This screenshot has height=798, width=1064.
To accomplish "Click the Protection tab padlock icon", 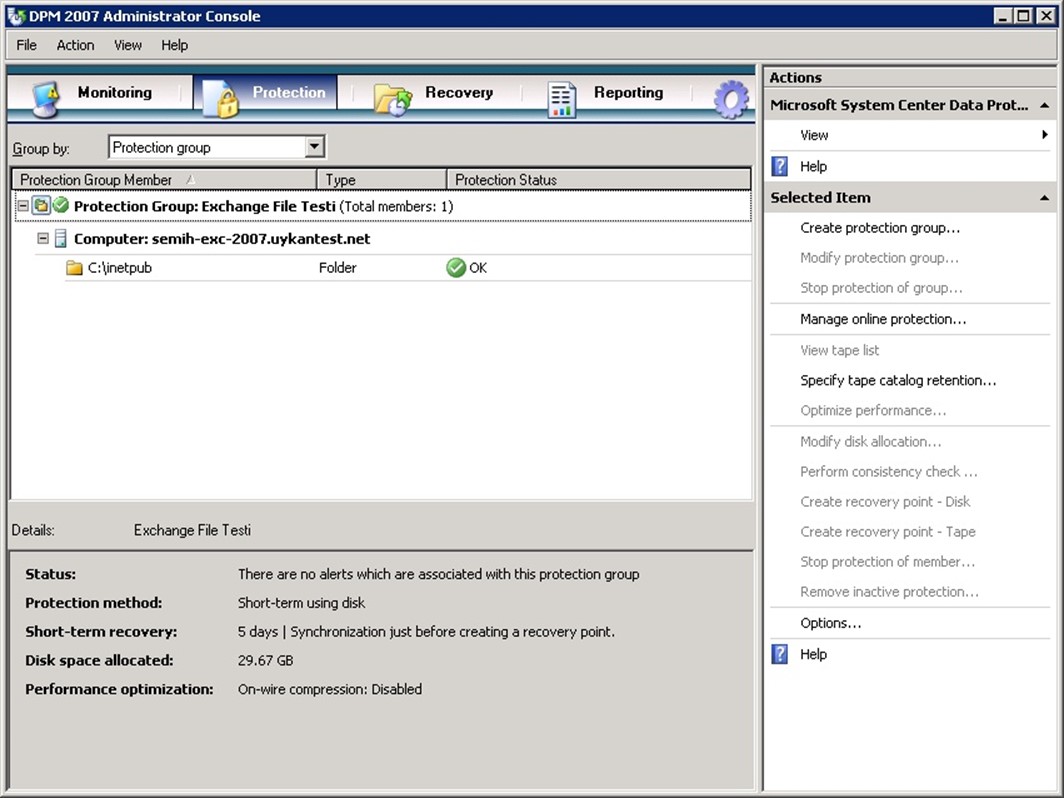I will [x=220, y=97].
